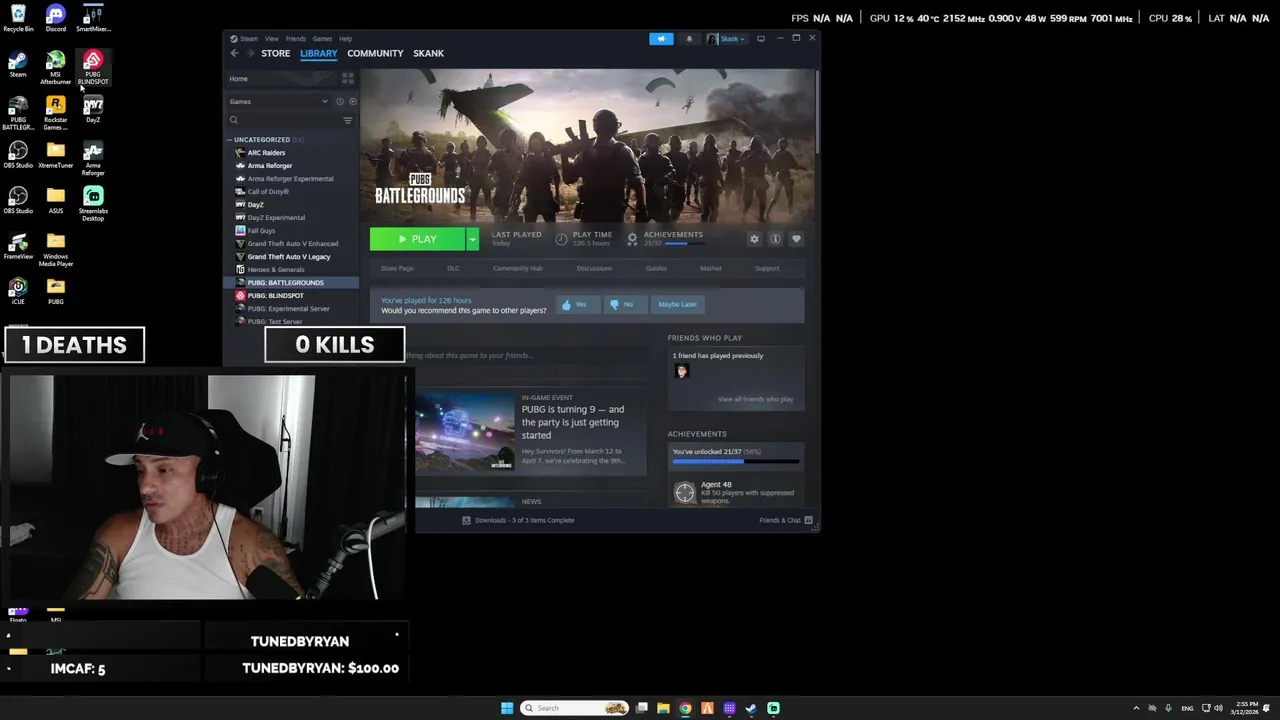The height and width of the screenshot is (720, 1280).
Task: Select ARC Raiders in library list
Action: click(x=266, y=153)
